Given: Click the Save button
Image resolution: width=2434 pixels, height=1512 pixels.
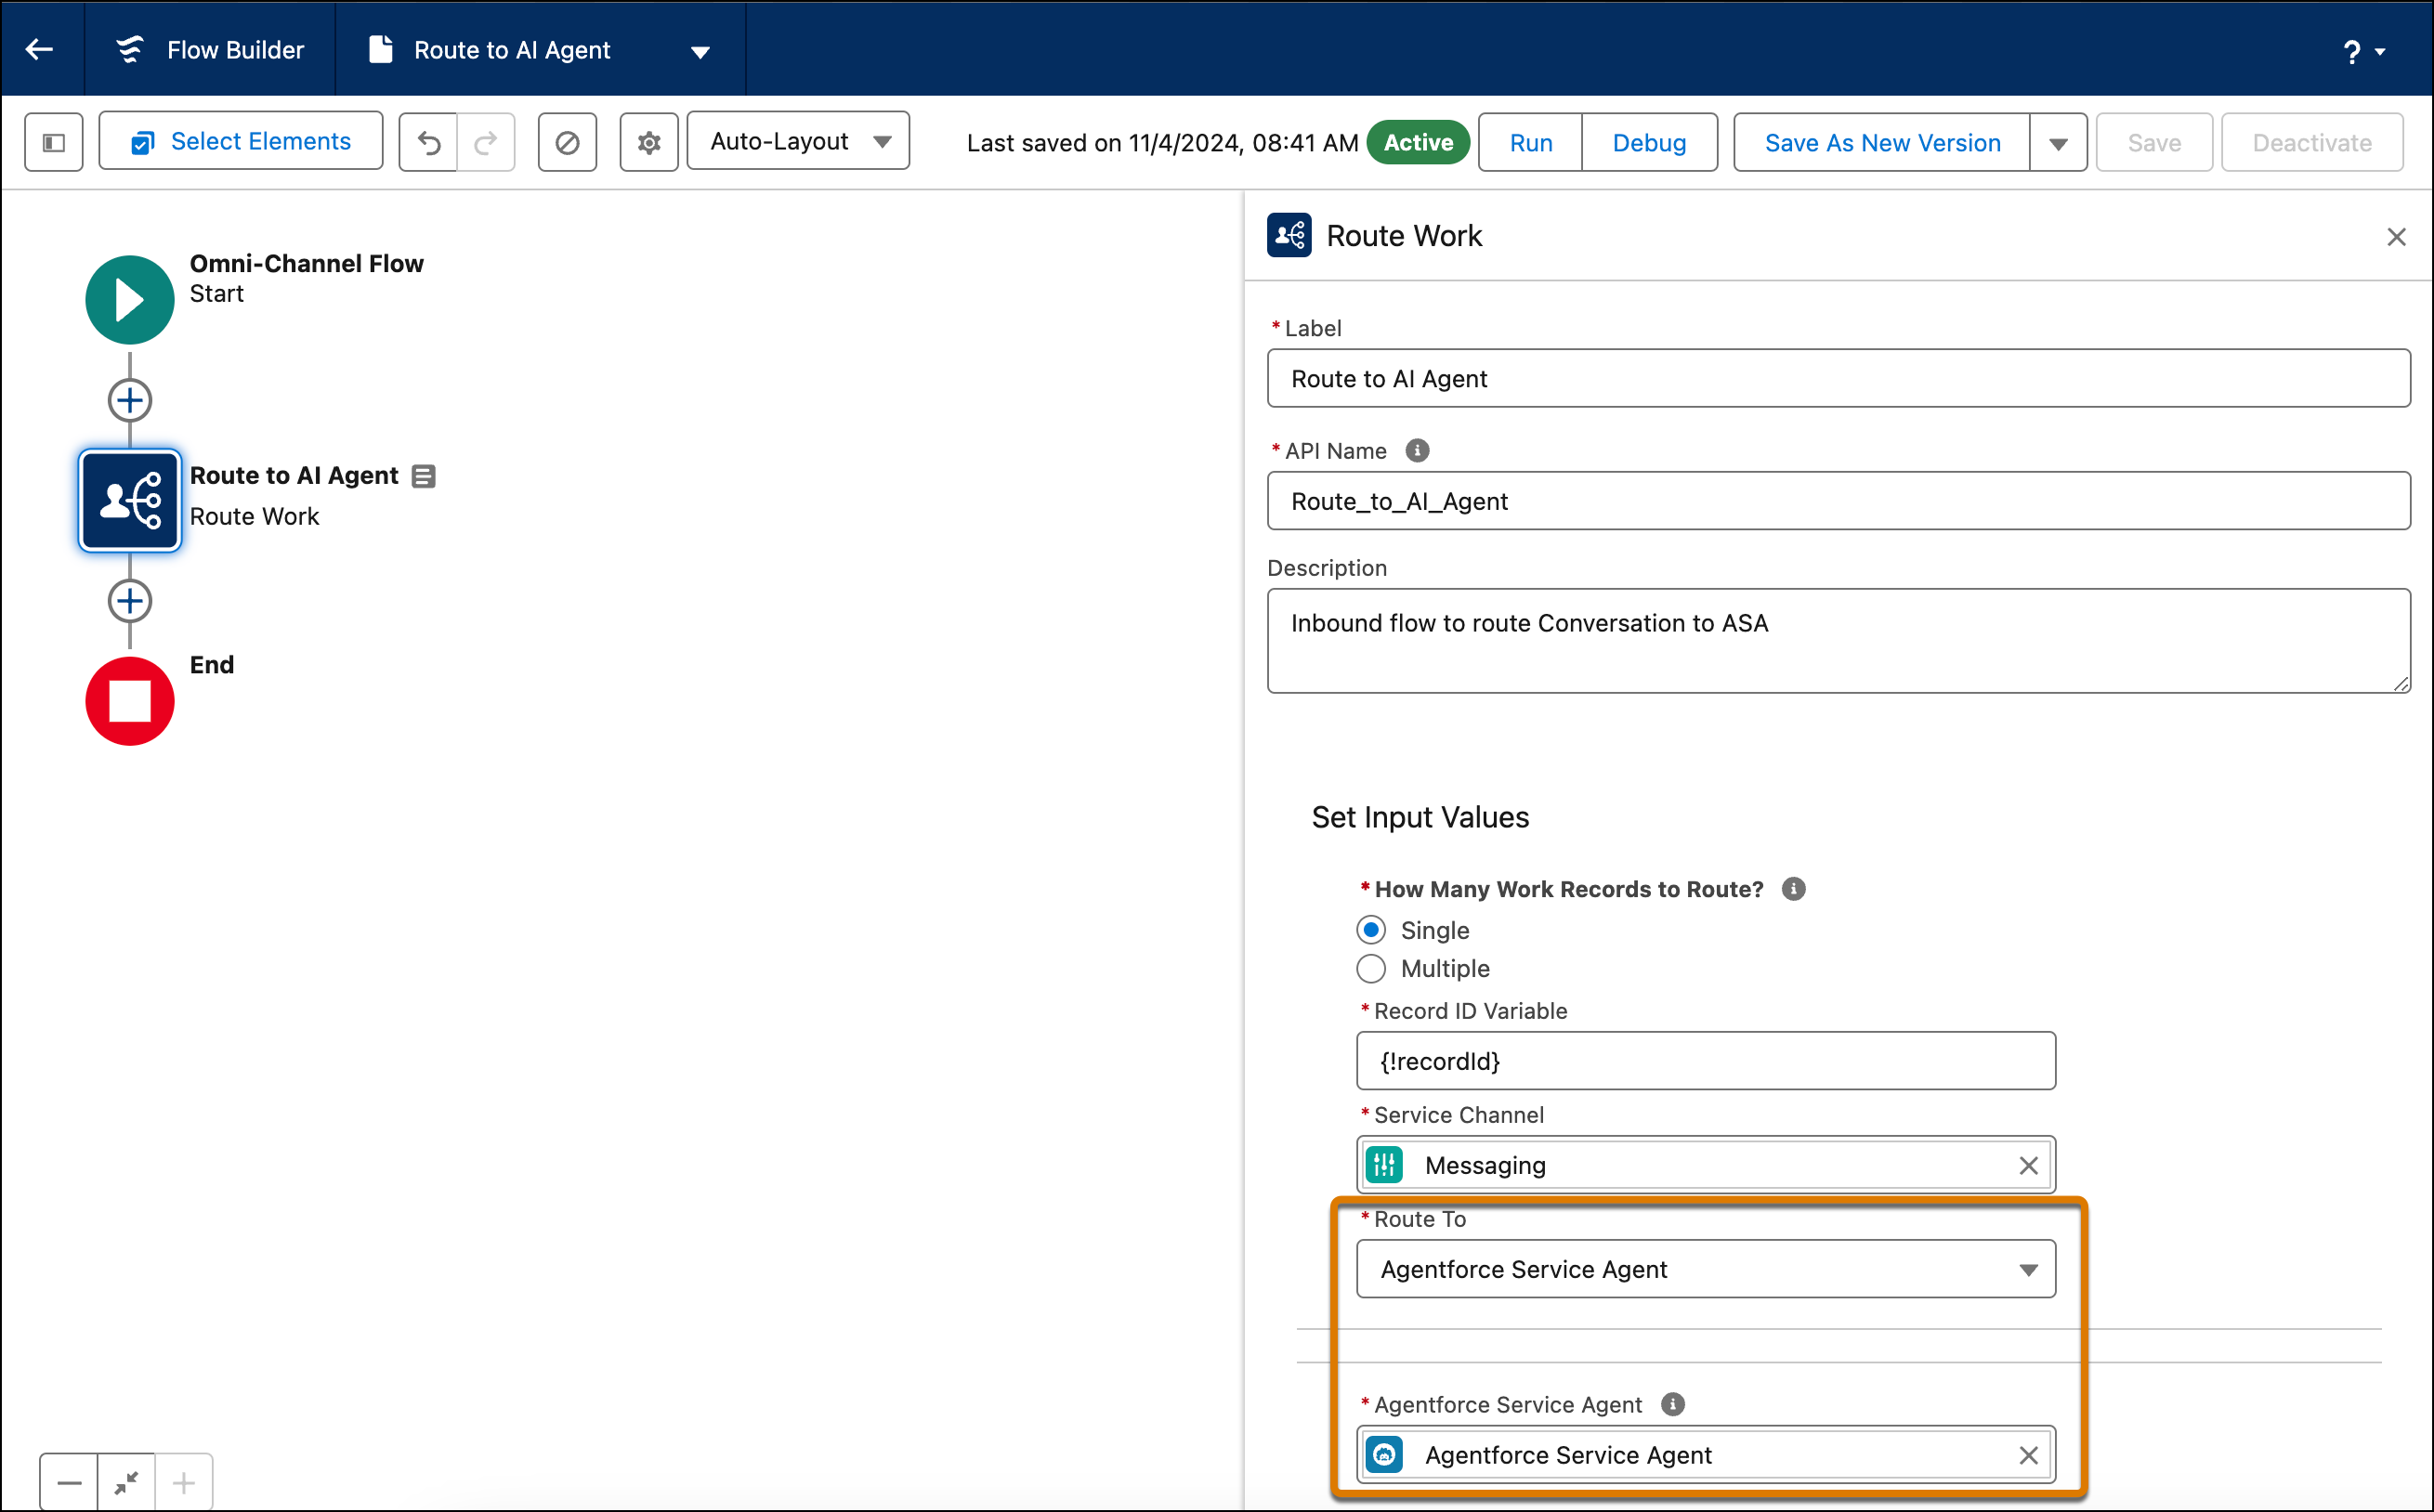Looking at the screenshot, I should [2154, 142].
